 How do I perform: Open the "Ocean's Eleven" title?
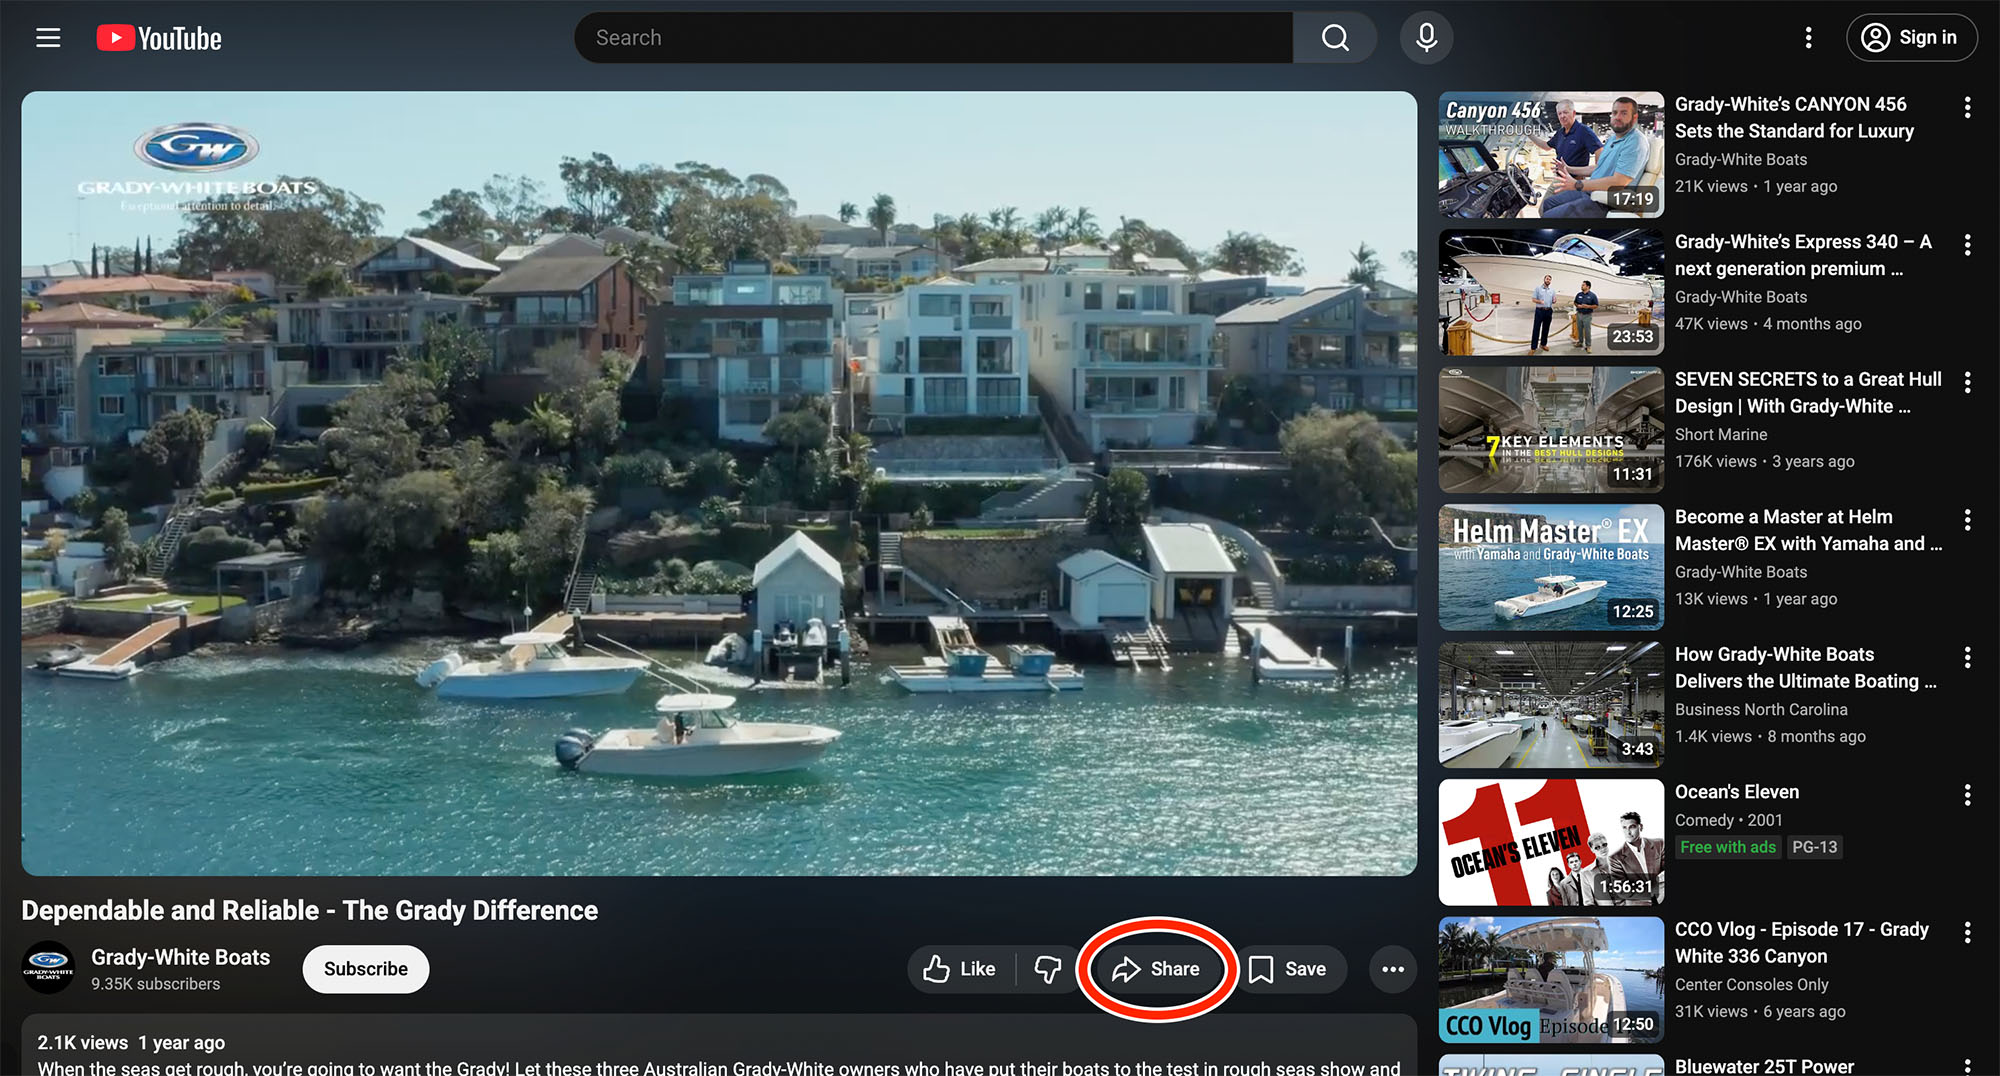point(1737,792)
